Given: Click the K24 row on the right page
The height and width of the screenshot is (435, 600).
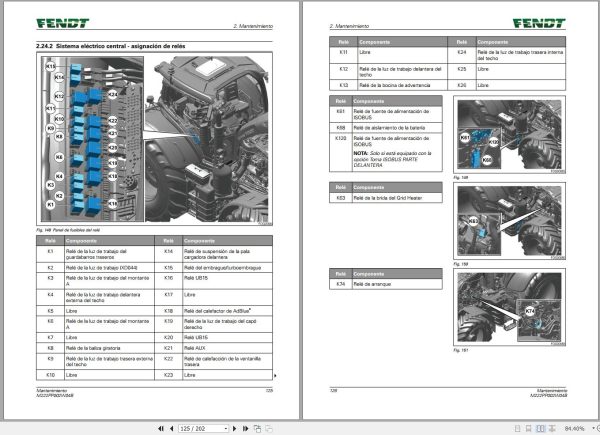Looking at the screenshot, I should click(x=507, y=55).
